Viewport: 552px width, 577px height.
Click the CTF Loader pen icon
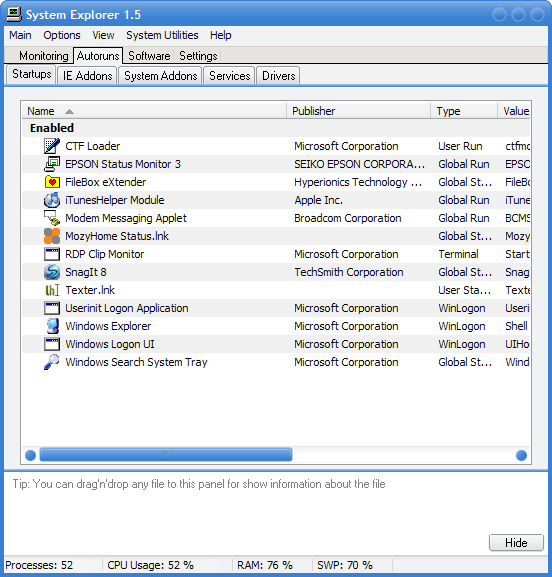coord(52,146)
